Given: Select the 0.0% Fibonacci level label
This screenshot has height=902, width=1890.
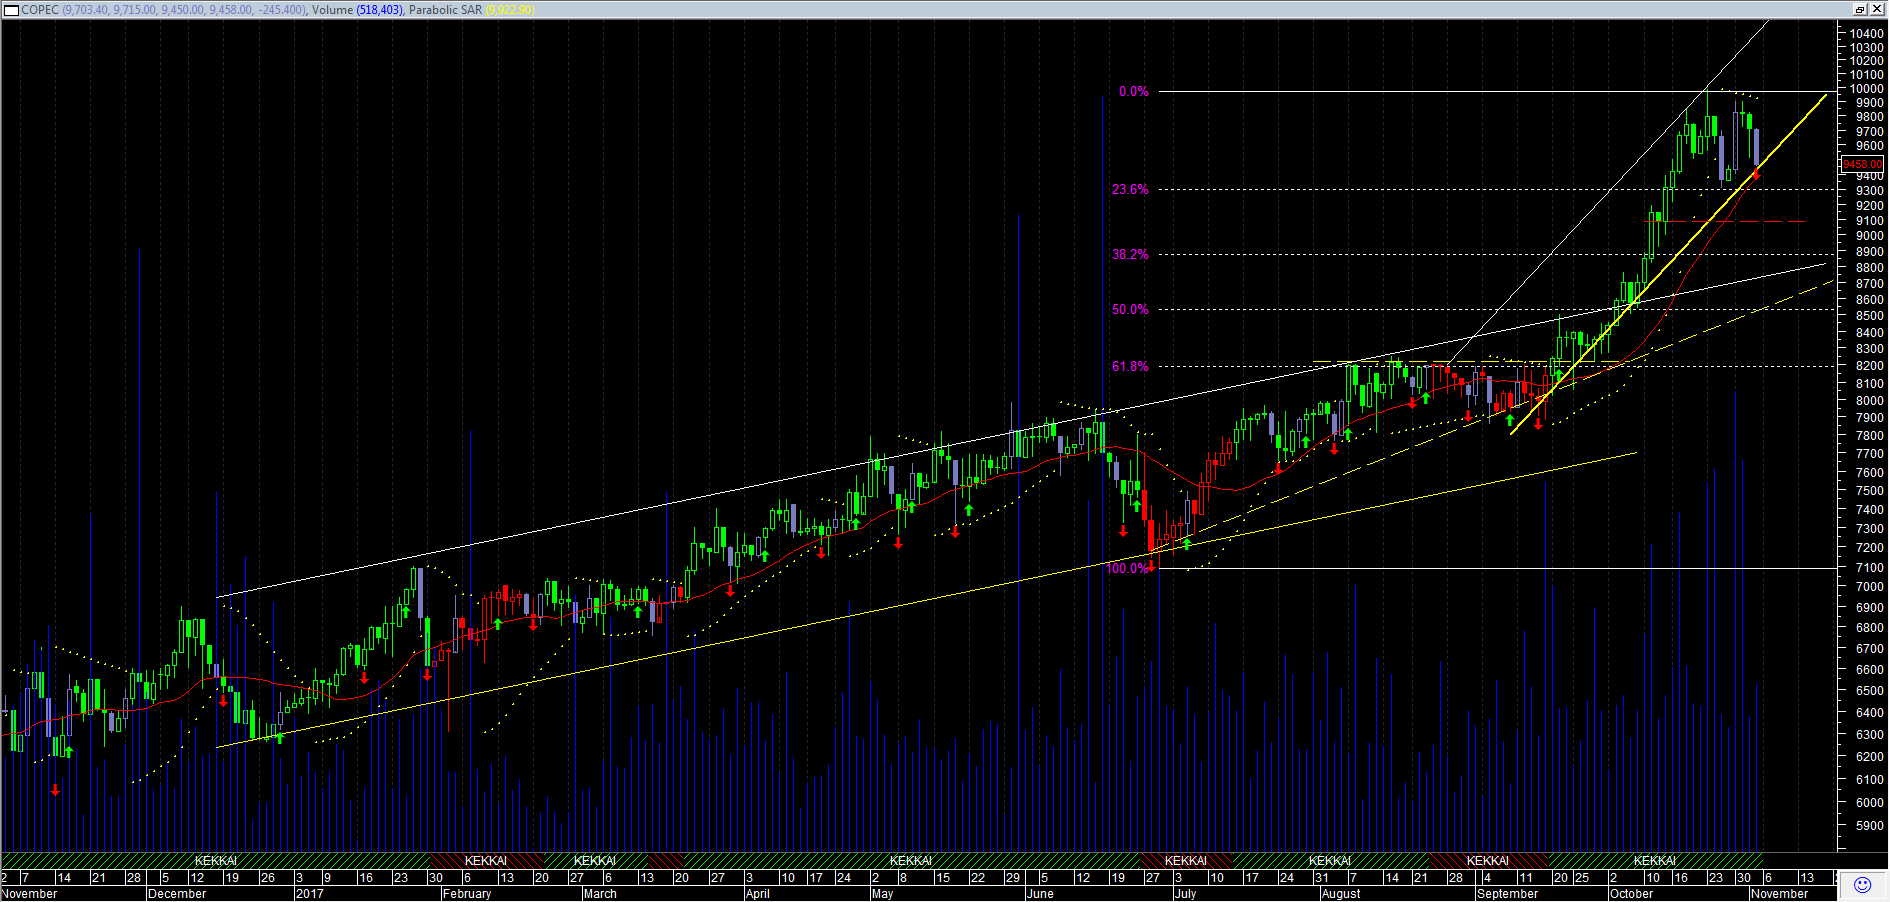Looking at the screenshot, I should [x=1133, y=92].
